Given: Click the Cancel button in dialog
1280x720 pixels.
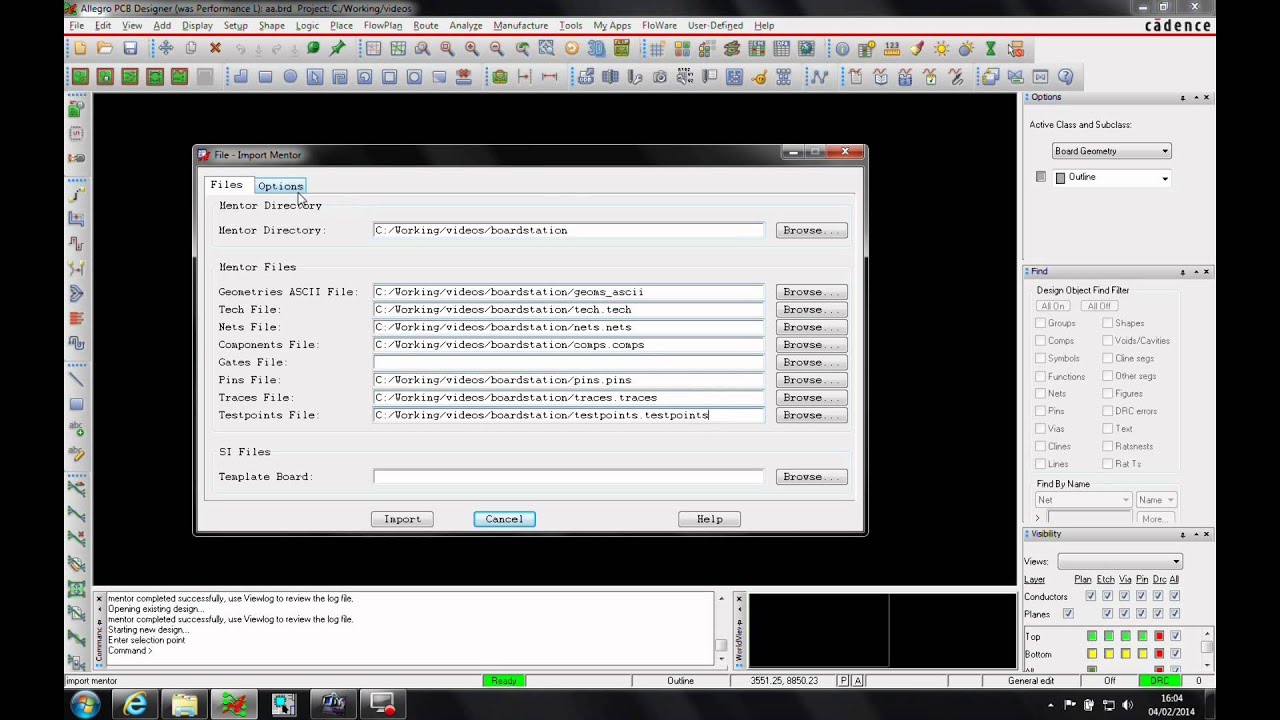Looking at the screenshot, I should [x=504, y=519].
